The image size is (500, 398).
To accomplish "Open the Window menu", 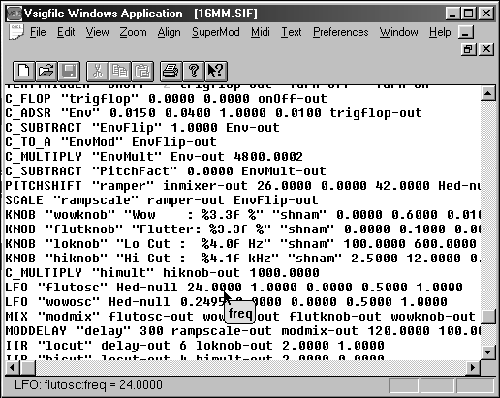I will 399,32.
